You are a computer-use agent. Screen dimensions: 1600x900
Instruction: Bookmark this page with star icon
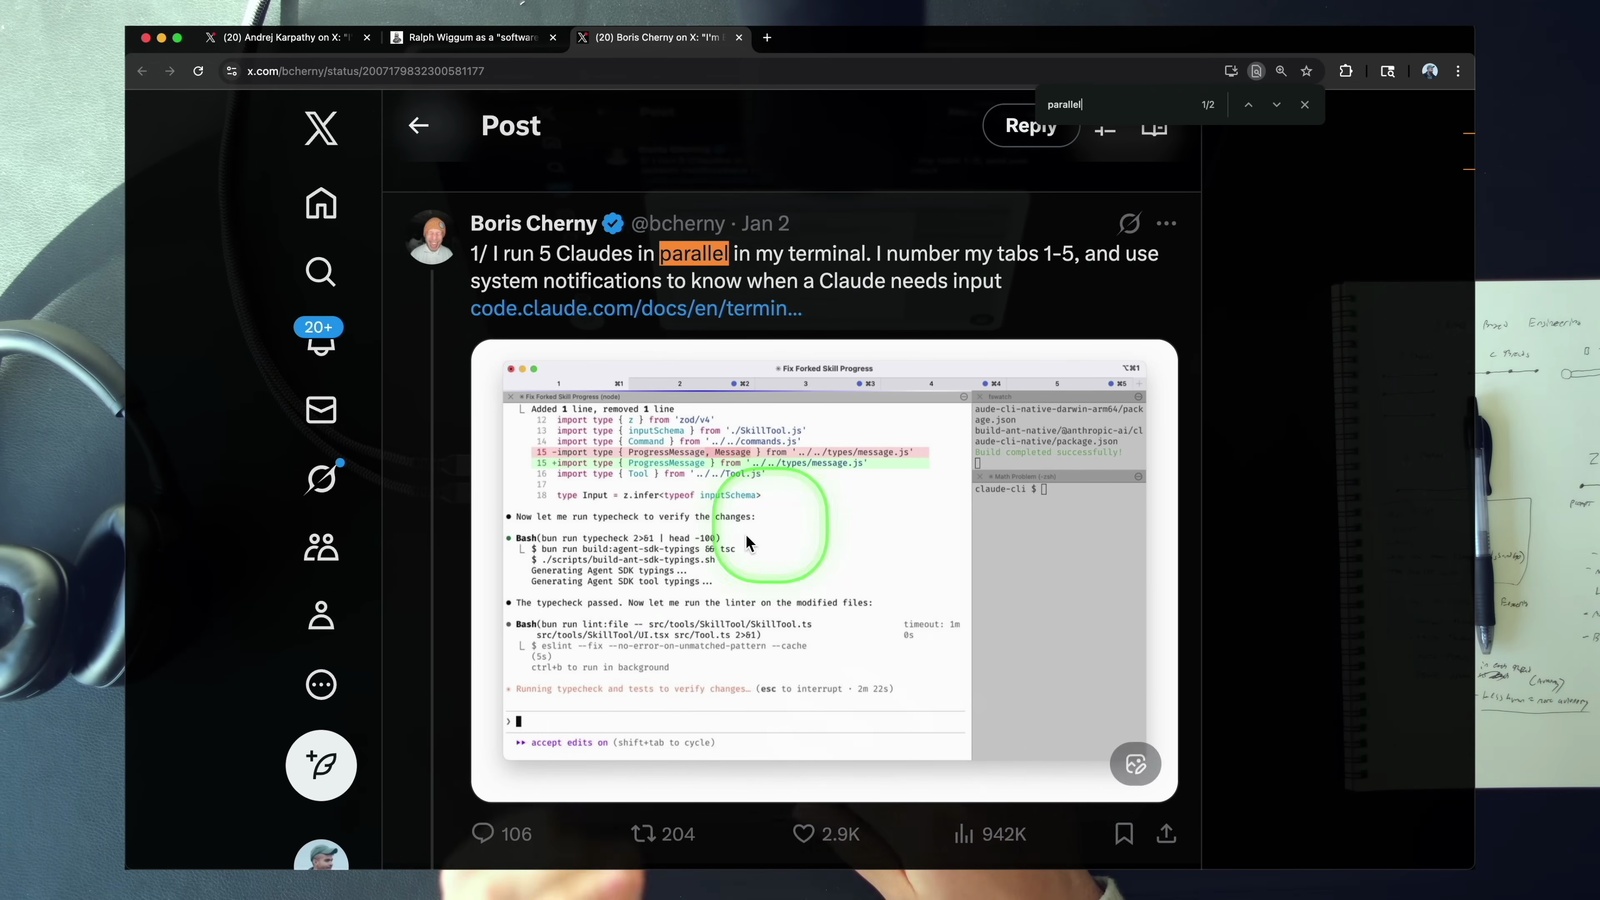click(1306, 71)
